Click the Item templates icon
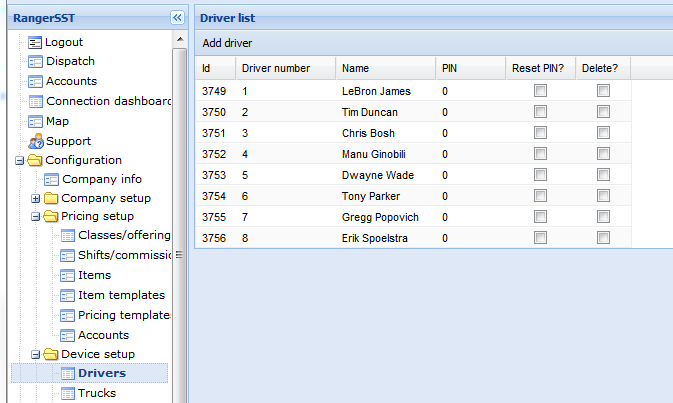This screenshot has width=673, height=403. pyautogui.click(x=68, y=295)
